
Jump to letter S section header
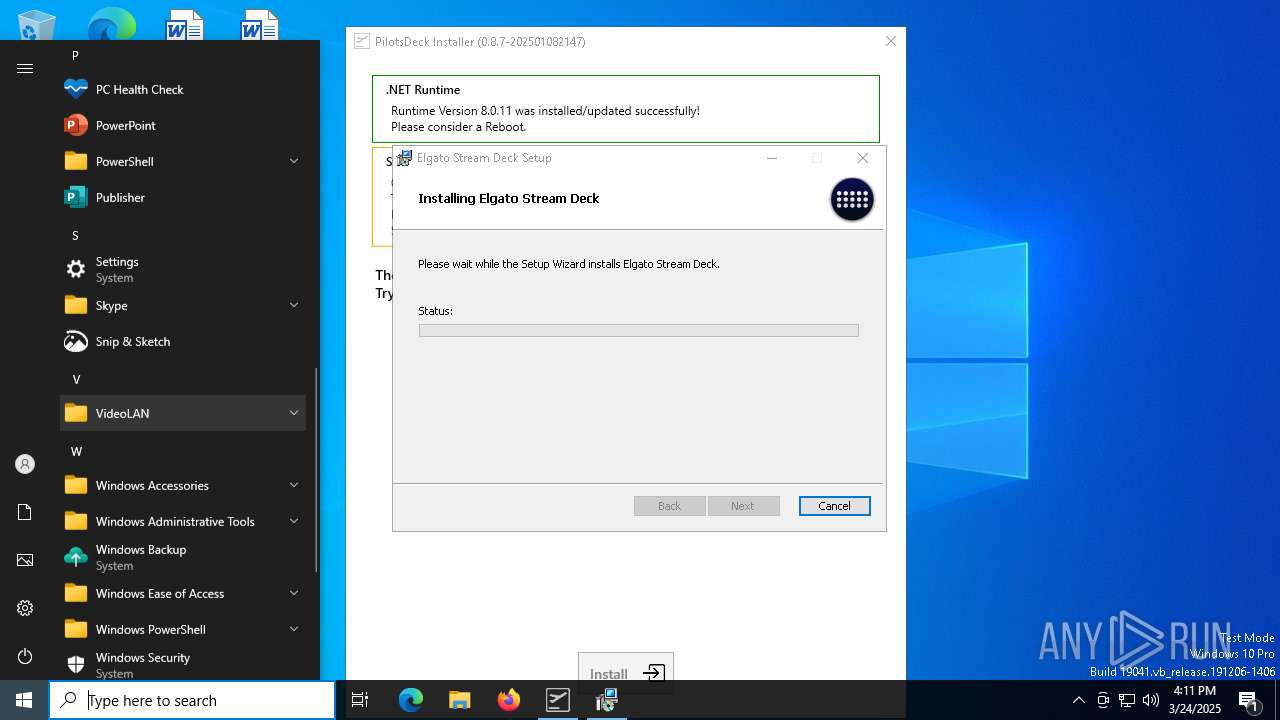[75, 235]
